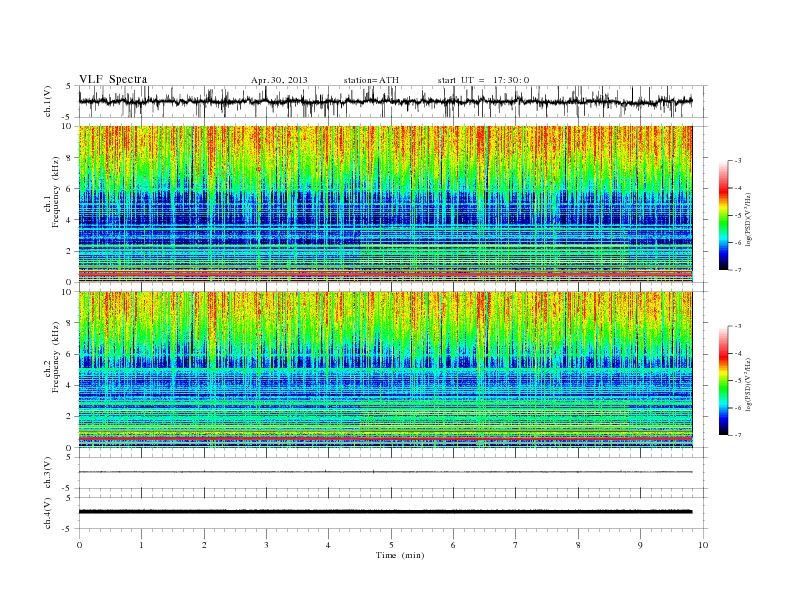Click the "ch.3(V)" axis label
Screen dimensions: 792x612
48,473
